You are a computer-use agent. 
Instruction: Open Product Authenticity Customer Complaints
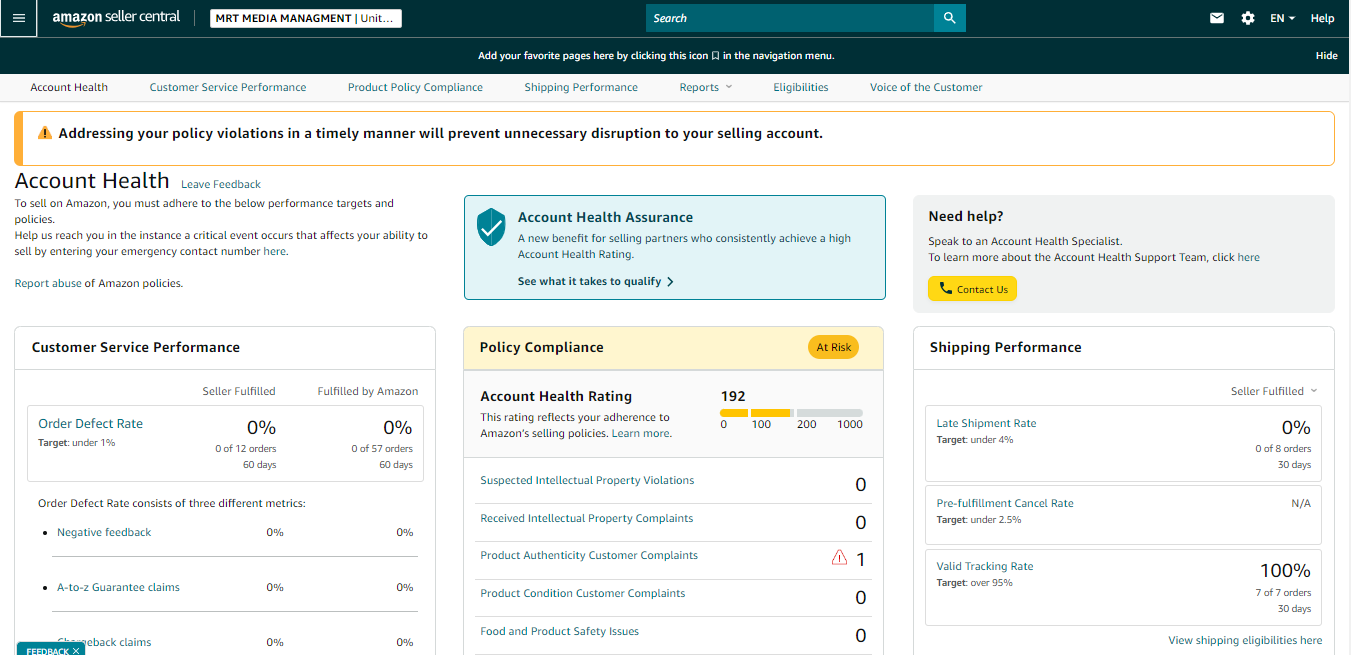[x=589, y=555]
